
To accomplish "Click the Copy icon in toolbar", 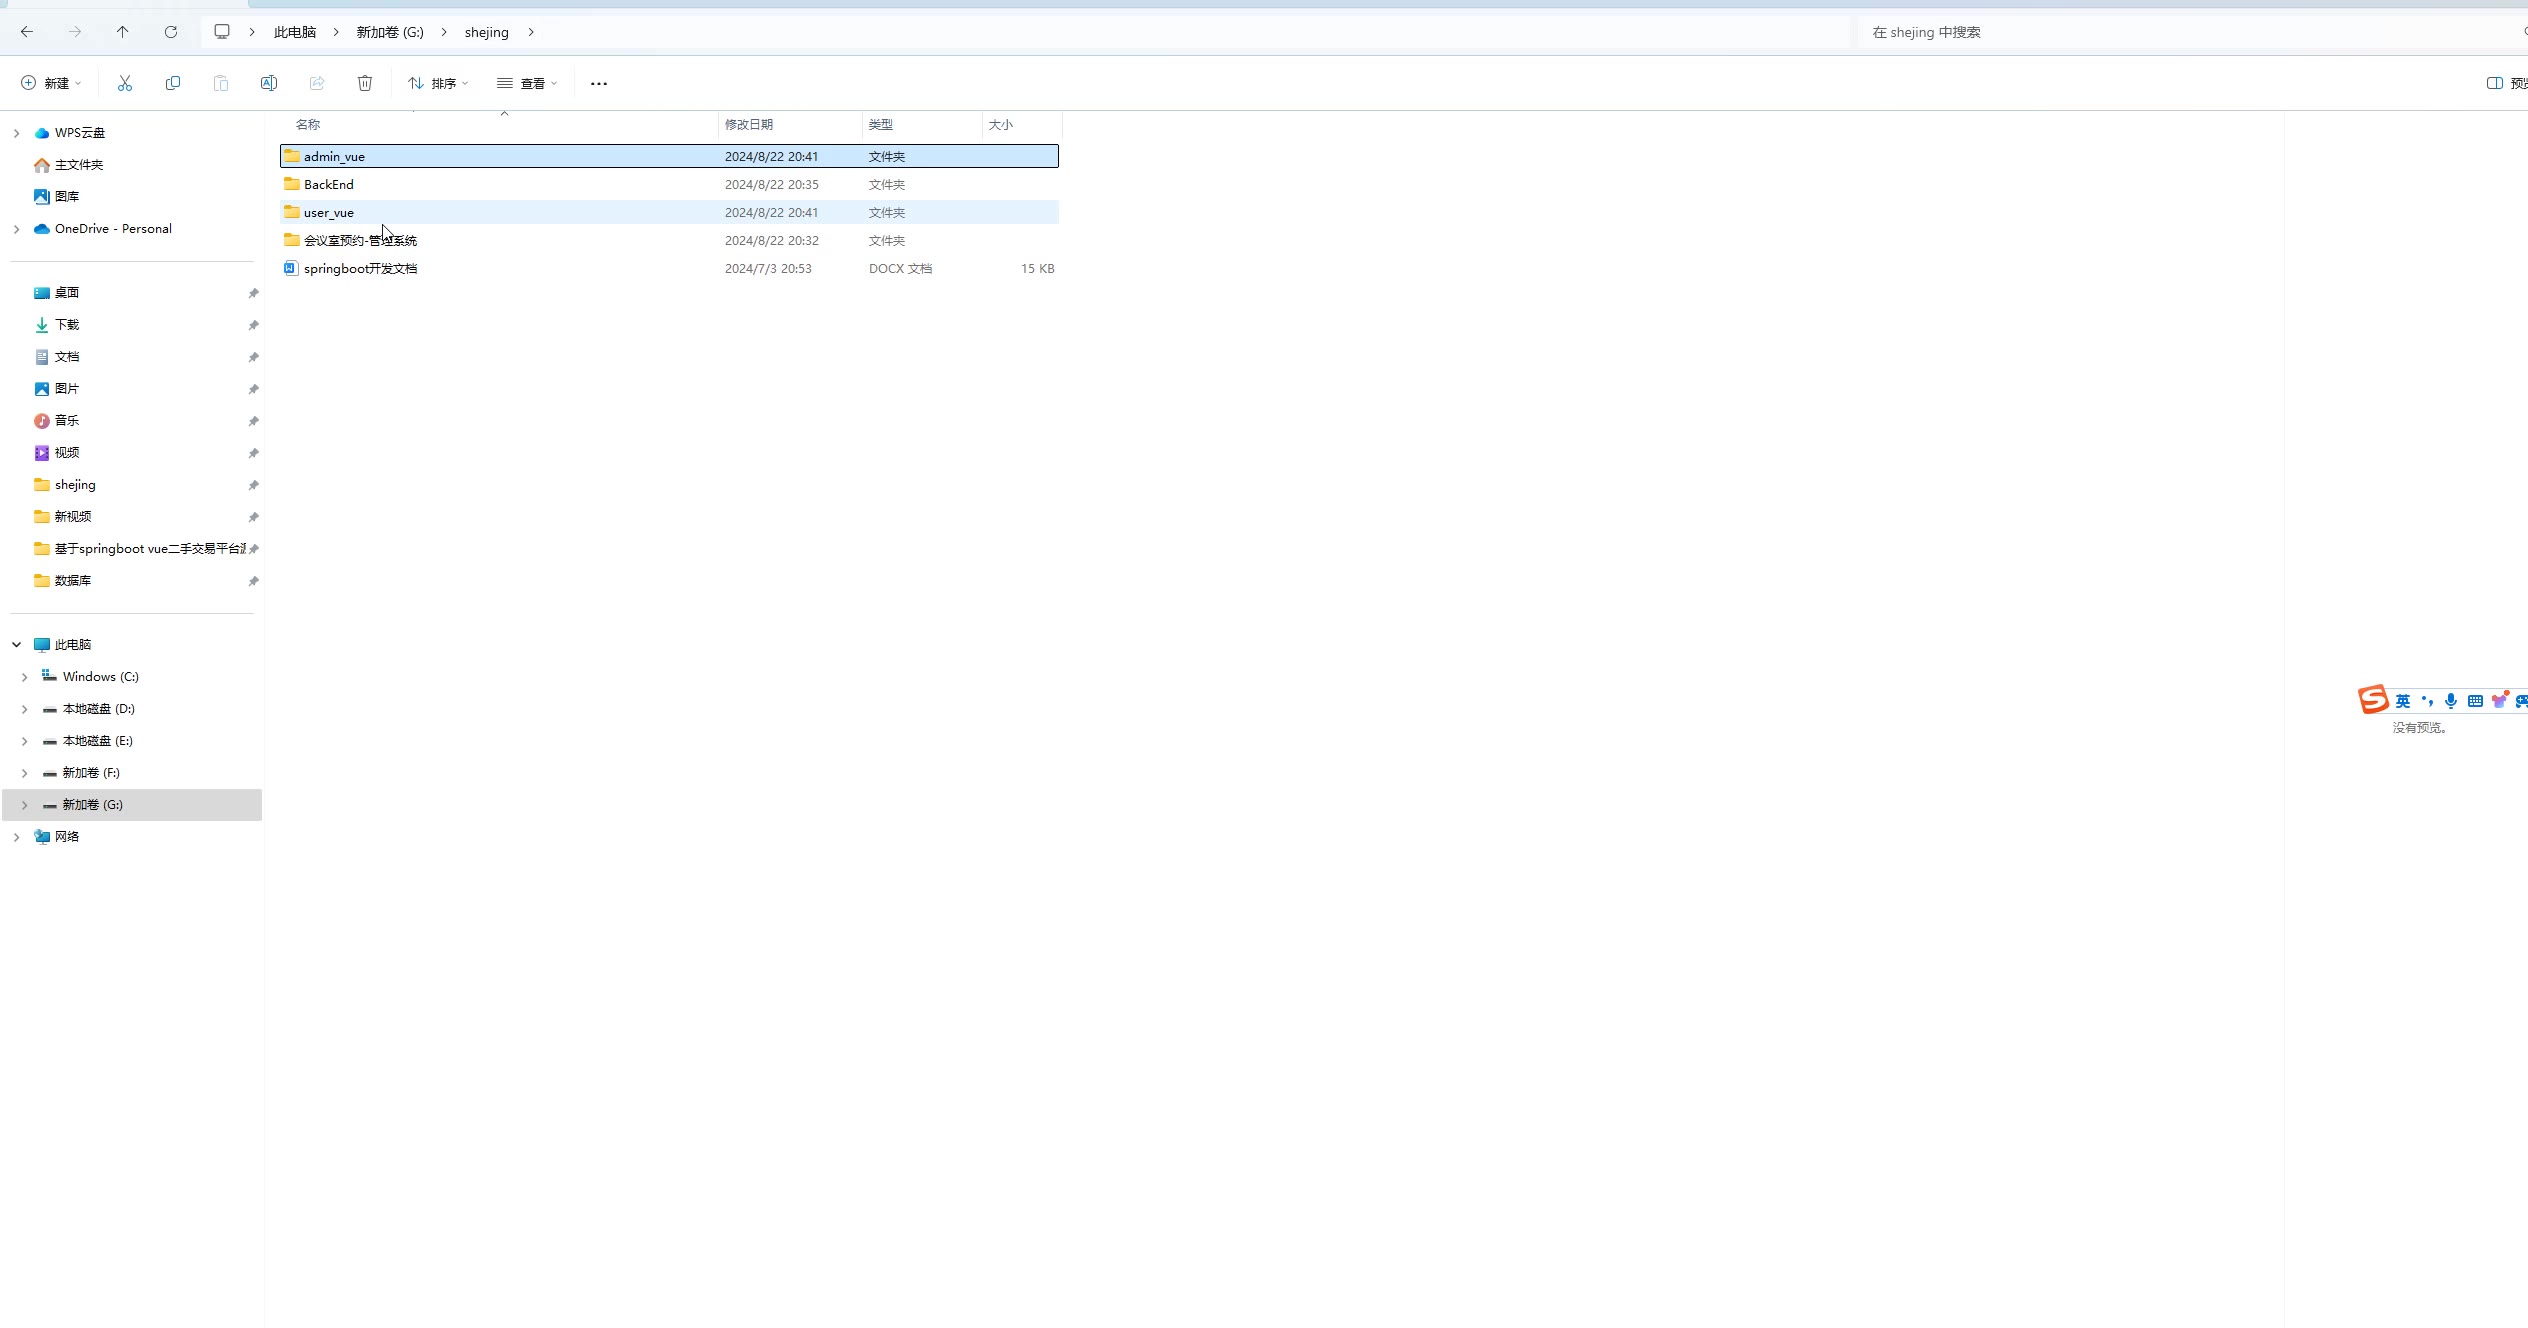I will tap(173, 83).
